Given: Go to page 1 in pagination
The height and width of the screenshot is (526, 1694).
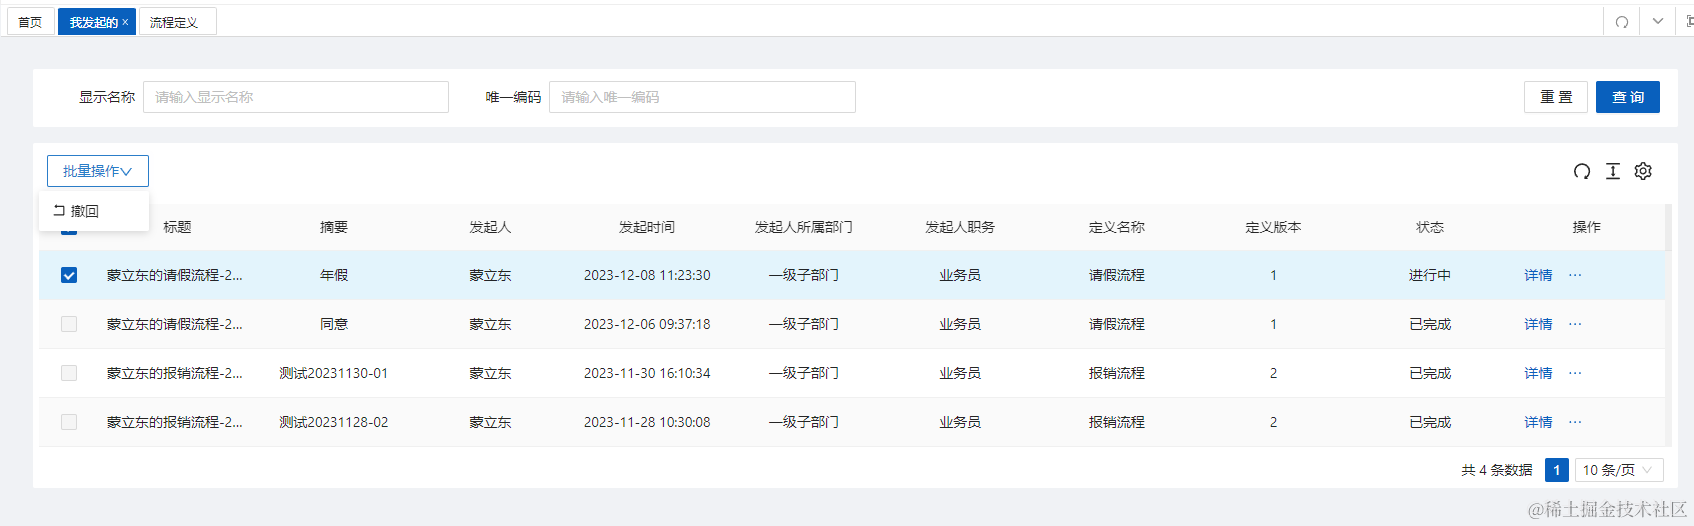Looking at the screenshot, I should click(1557, 470).
